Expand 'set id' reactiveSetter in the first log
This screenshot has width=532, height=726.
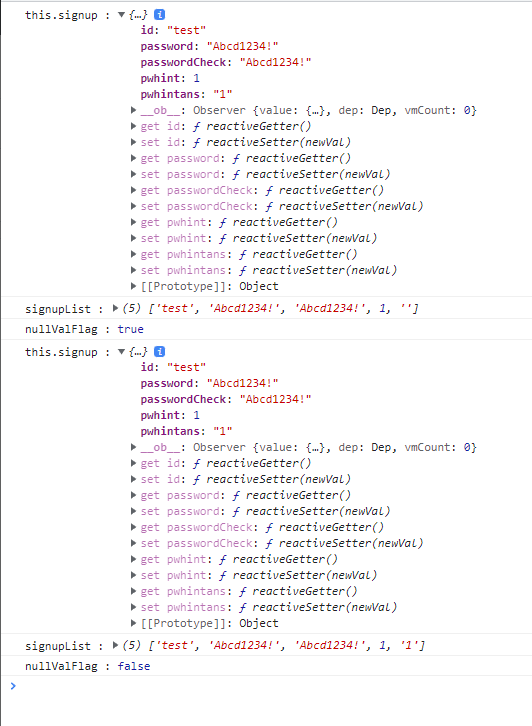(133, 142)
